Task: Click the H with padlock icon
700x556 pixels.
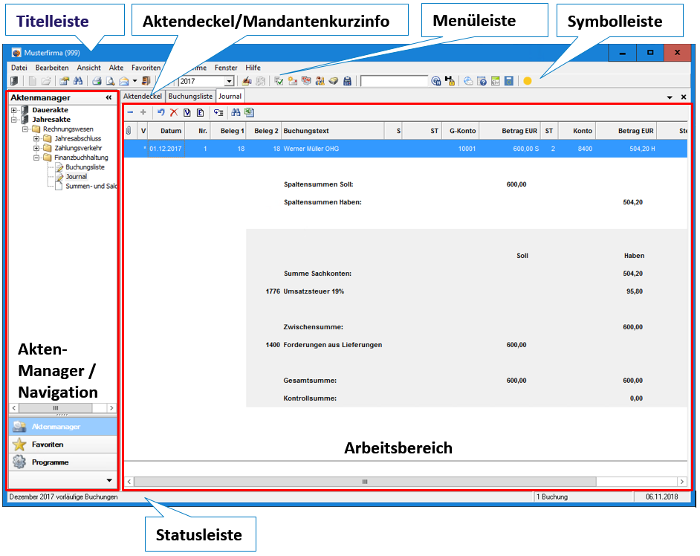Action: (450, 81)
